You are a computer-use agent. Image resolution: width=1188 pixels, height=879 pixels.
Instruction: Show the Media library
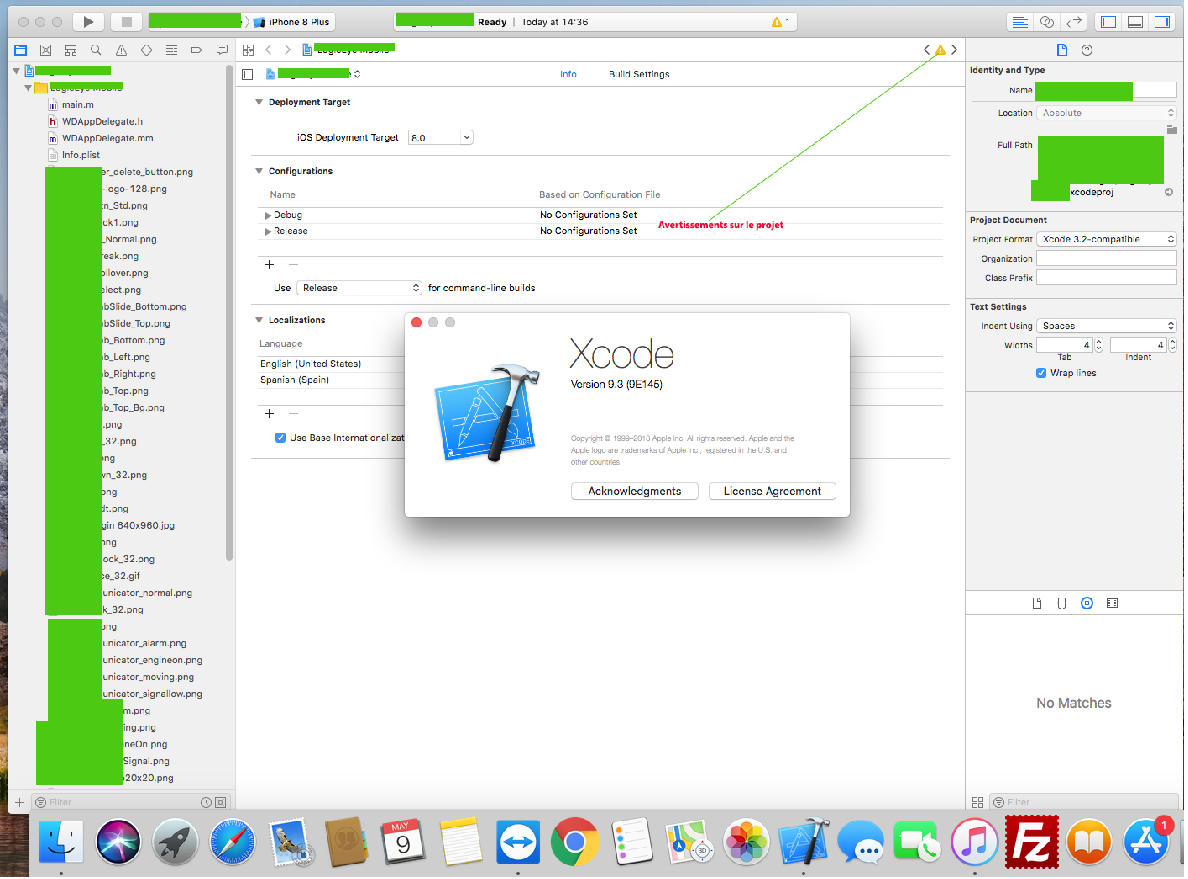[1112, 604]
